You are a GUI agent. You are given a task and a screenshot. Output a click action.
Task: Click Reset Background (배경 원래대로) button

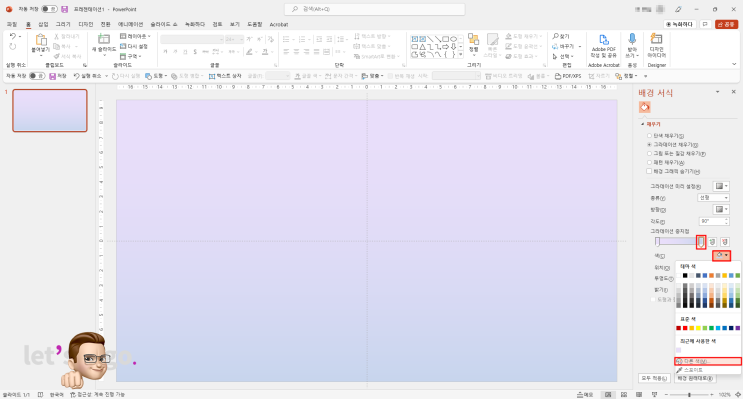[695, 378]
